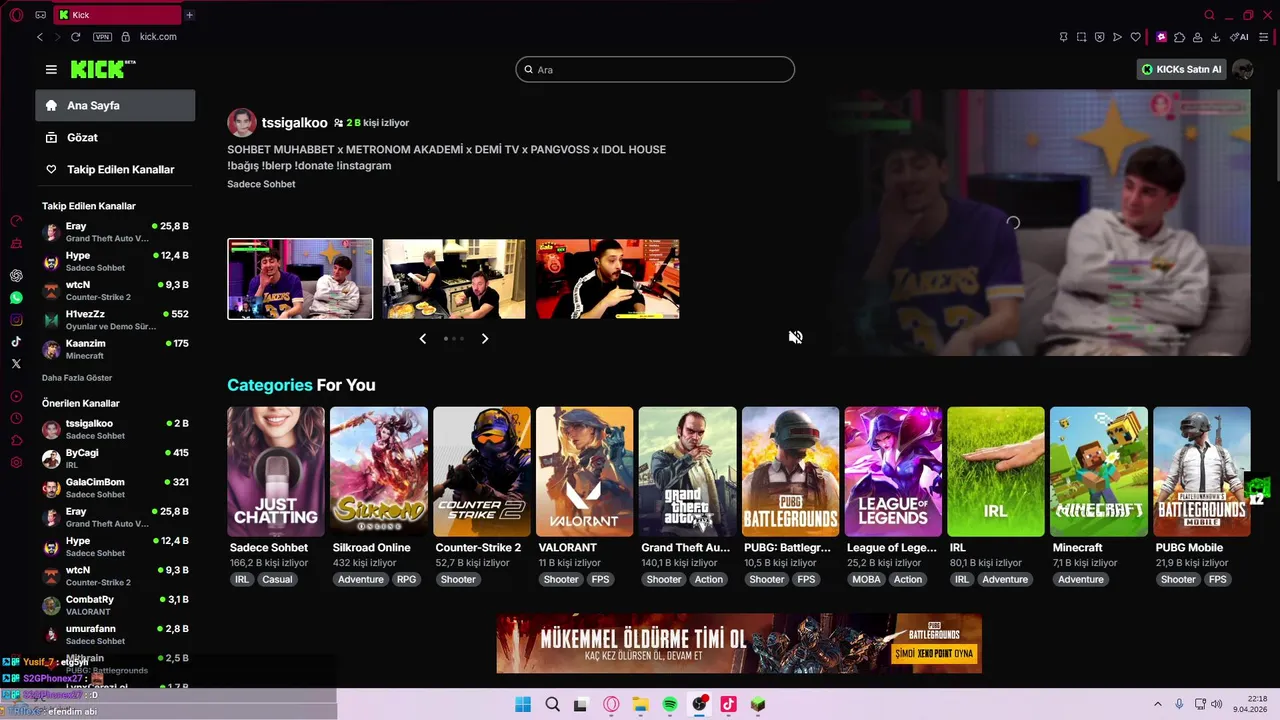
Task: Focus the Ara search field
Action: click(x=655, y=69)
